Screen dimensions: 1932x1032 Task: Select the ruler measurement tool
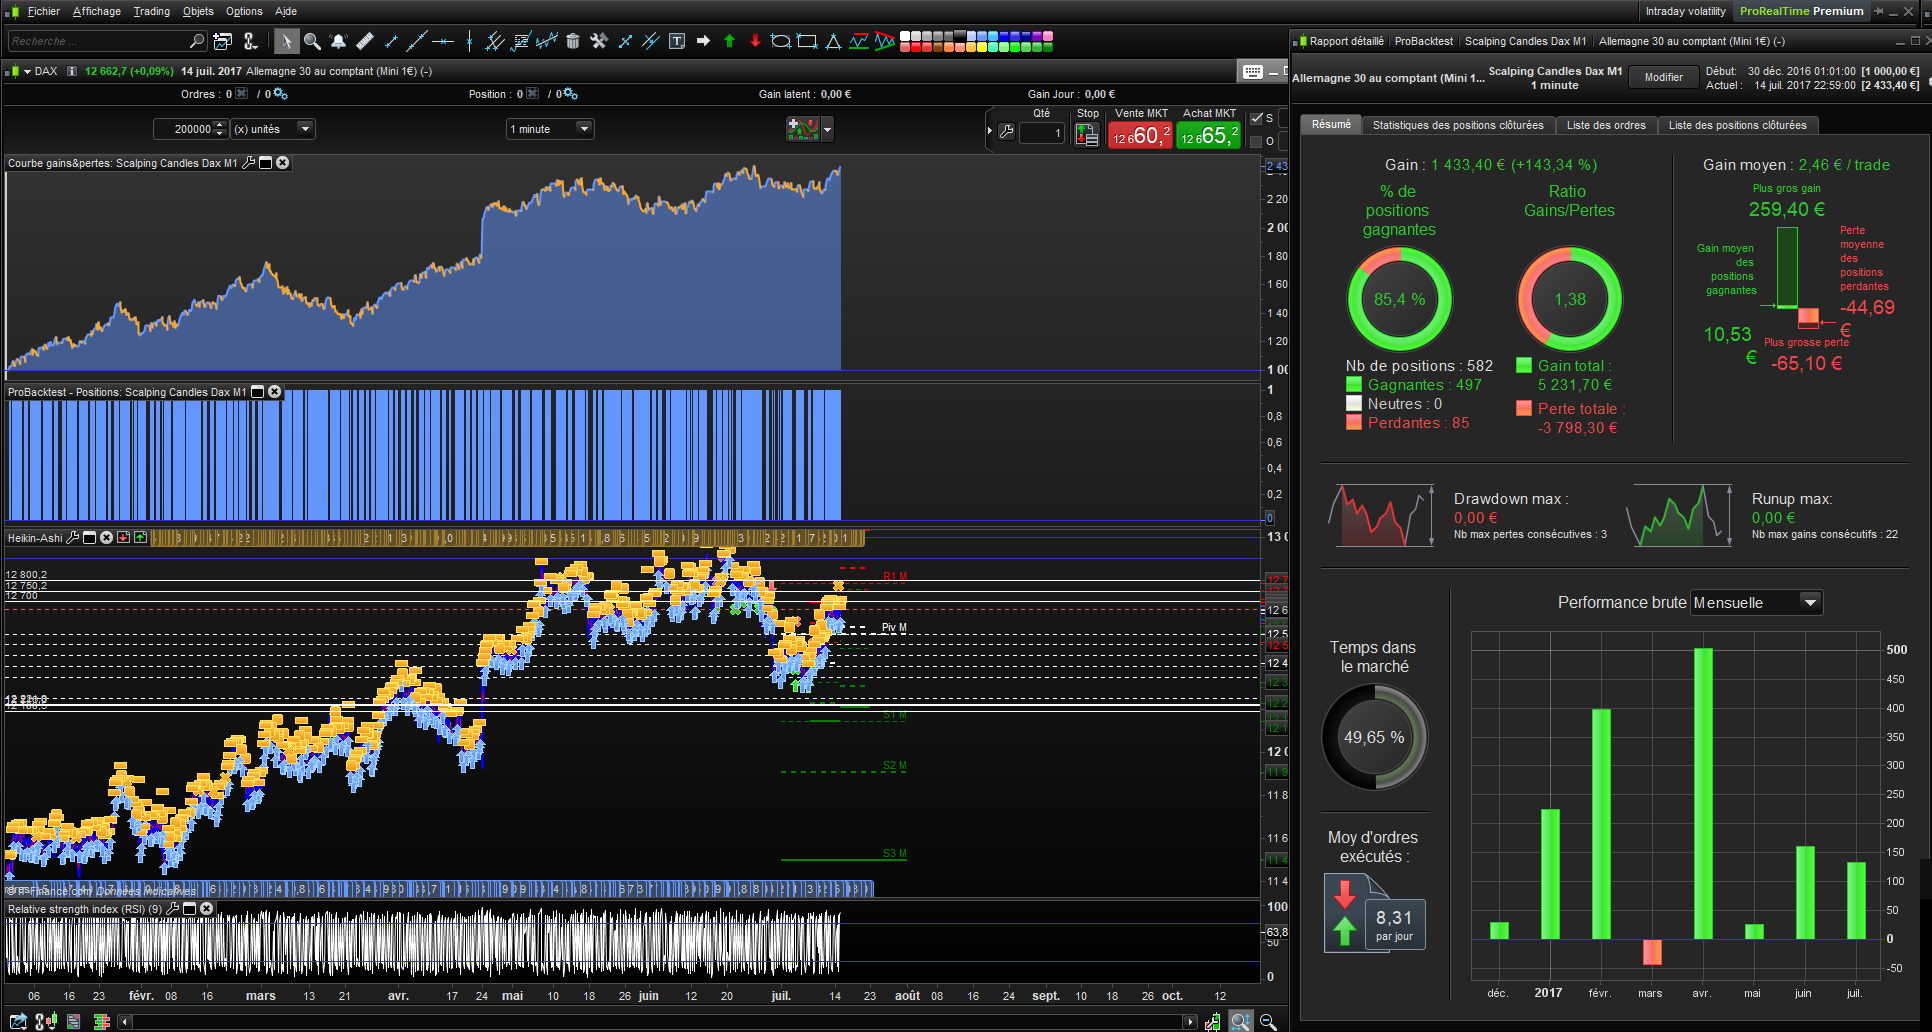365,41
